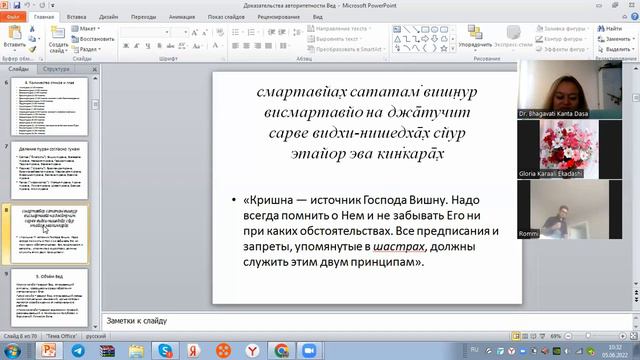
Task: Justify the text
Action: (269, 46)
